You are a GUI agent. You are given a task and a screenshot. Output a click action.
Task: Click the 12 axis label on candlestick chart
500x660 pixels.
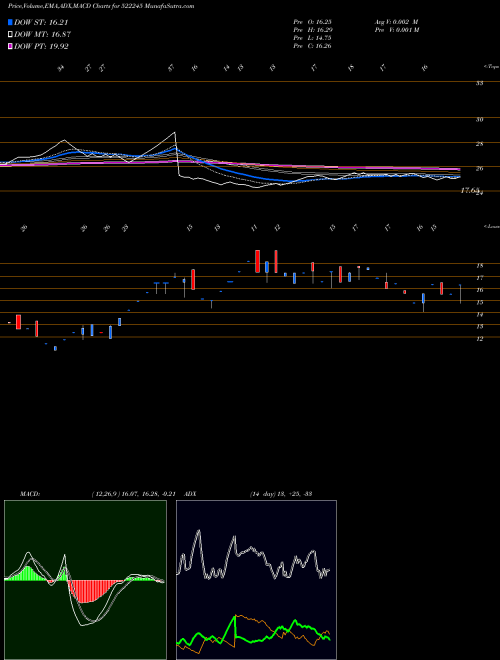coord(479,338)
